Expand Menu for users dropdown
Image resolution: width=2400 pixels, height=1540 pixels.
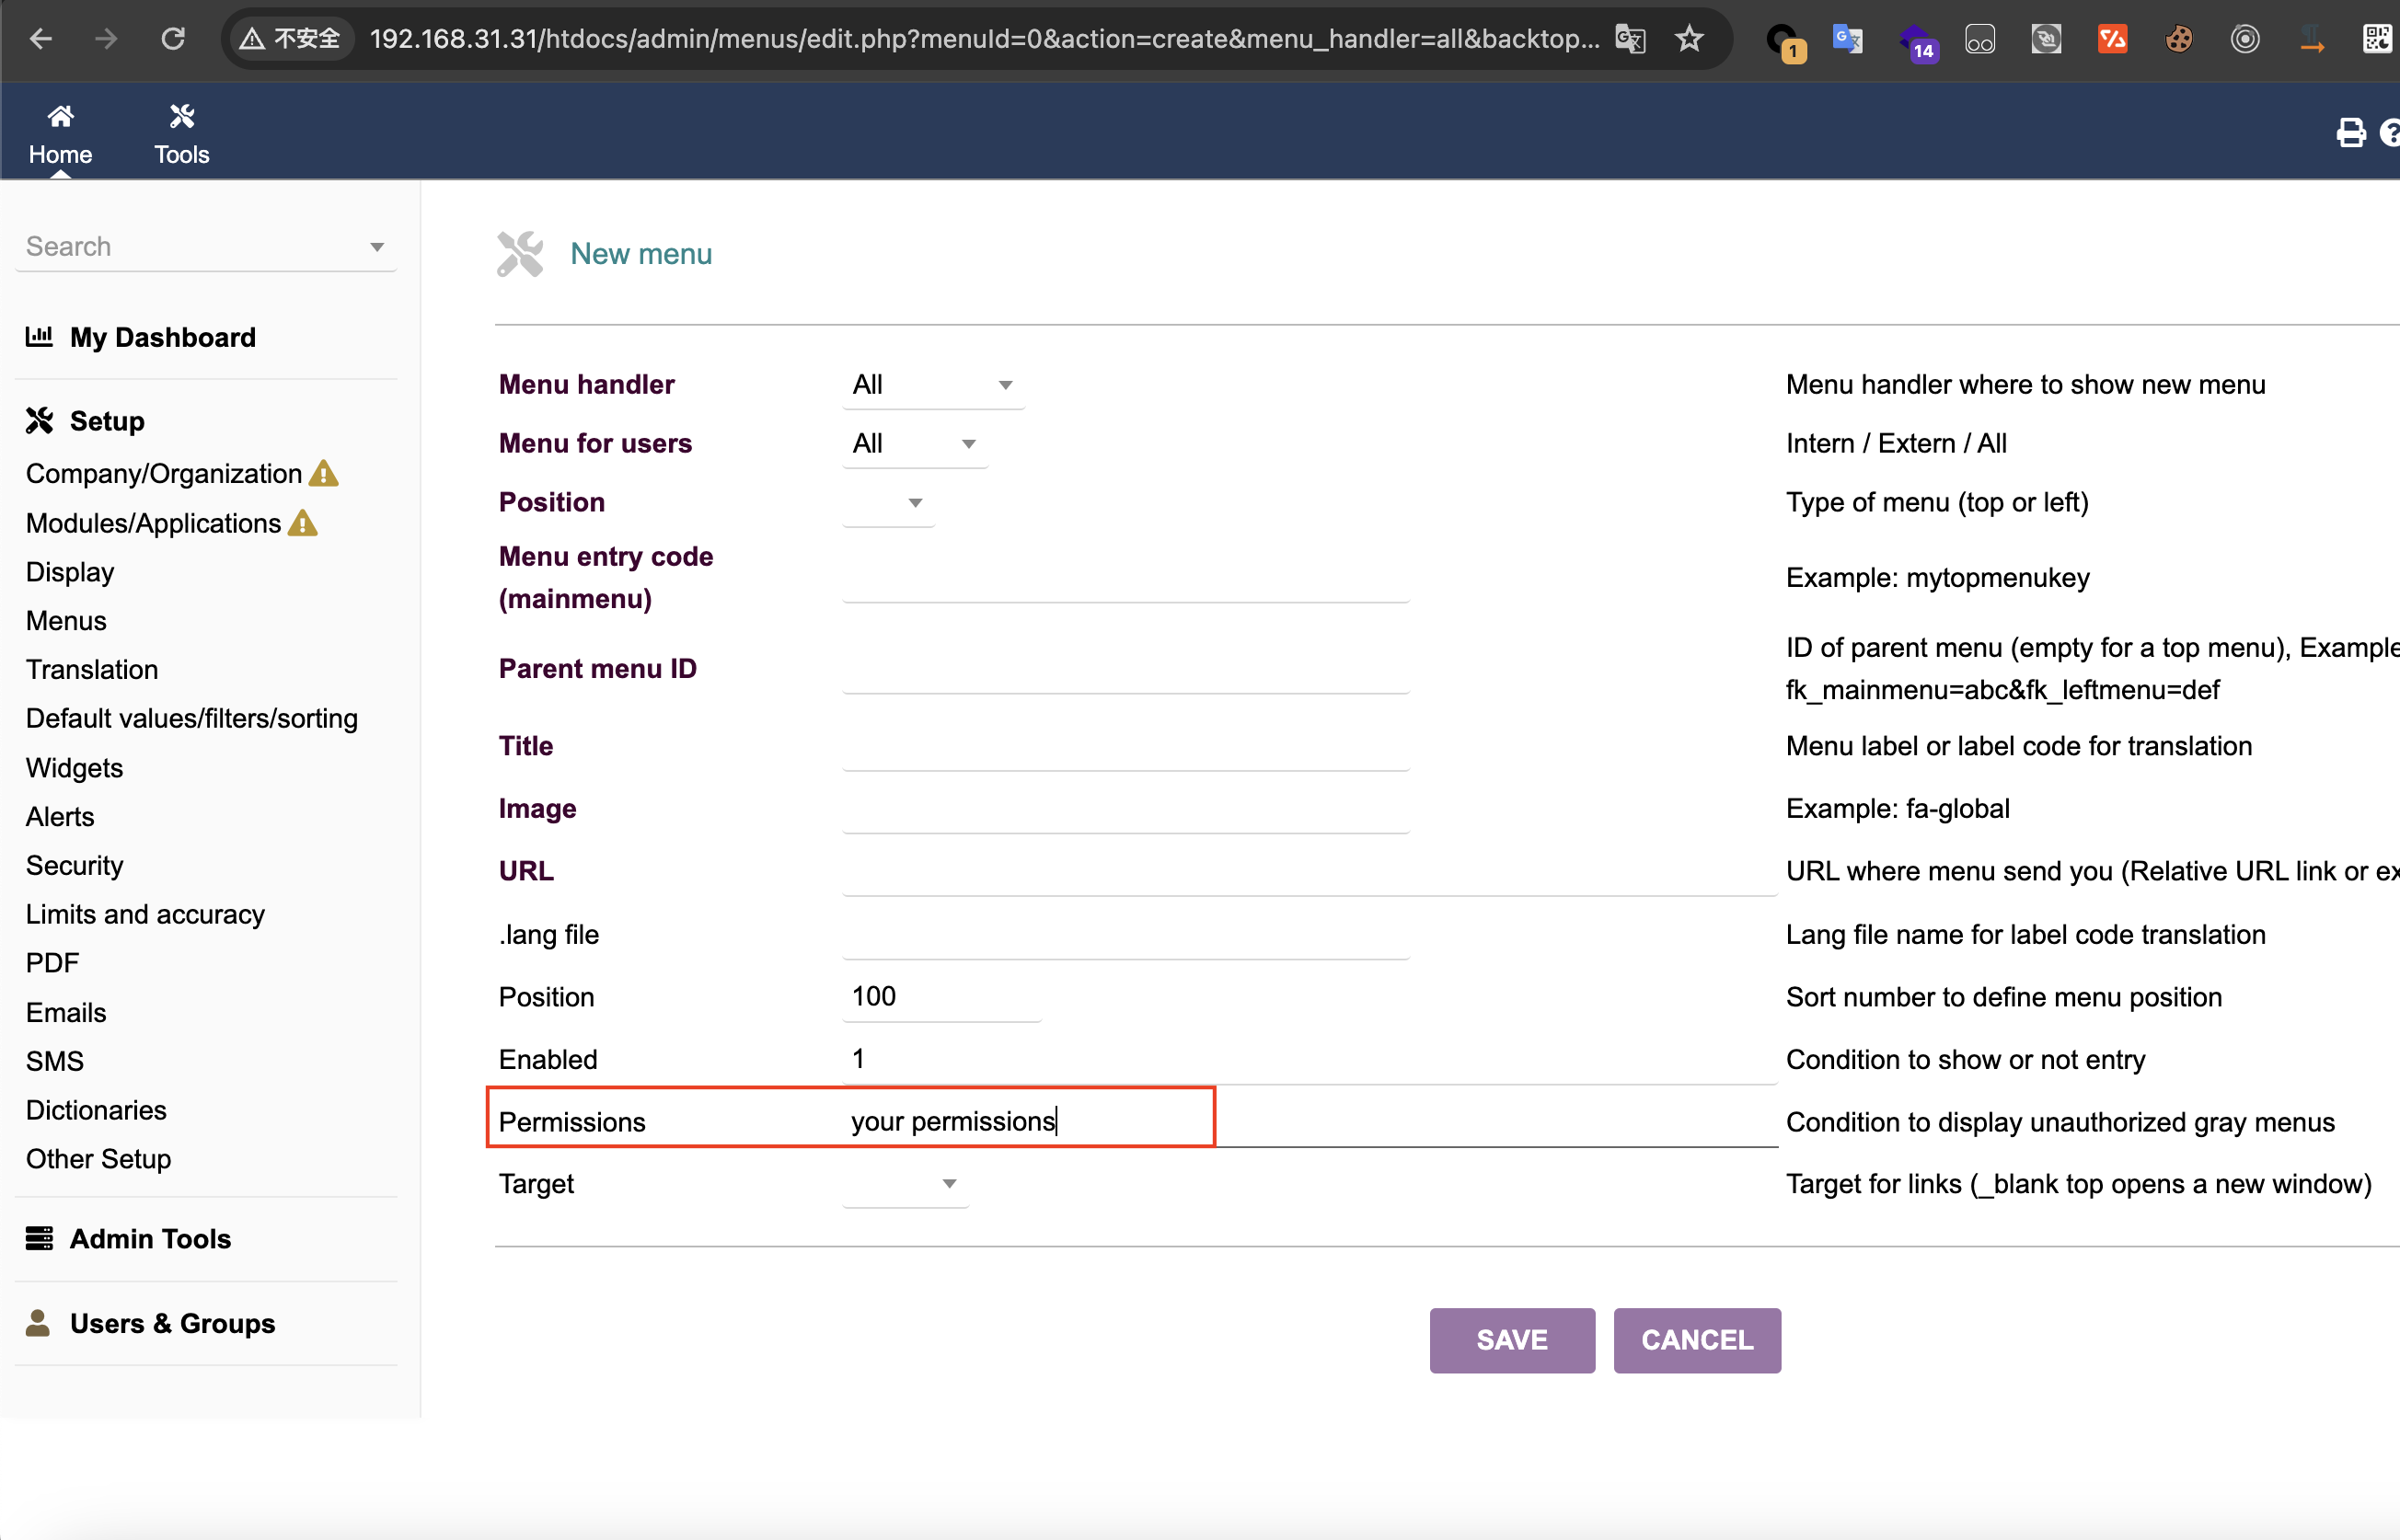(x=913, y=444)
